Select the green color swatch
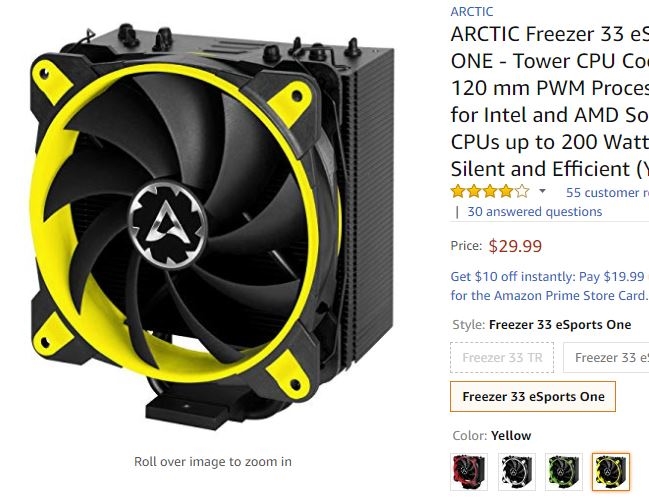Image resolution: width=649 pixels, height=503 pixels. pyautogui.click(x=564, y=472)
